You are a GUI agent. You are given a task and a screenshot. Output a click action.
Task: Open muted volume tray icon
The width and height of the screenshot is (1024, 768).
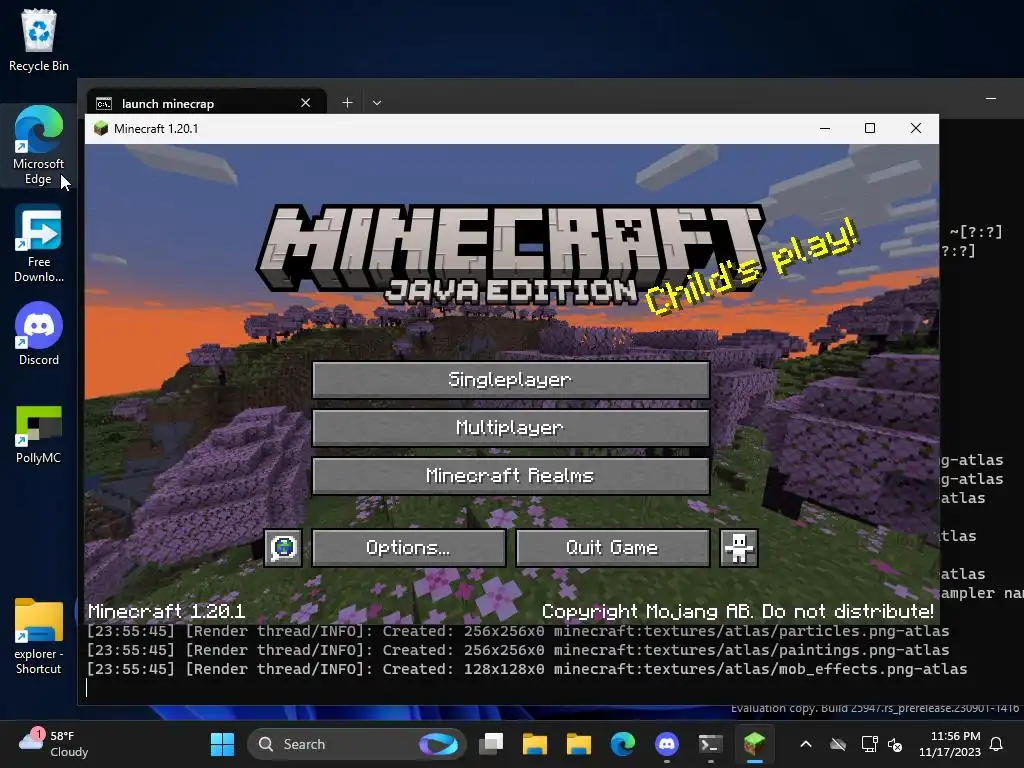[x=895, y=744]
